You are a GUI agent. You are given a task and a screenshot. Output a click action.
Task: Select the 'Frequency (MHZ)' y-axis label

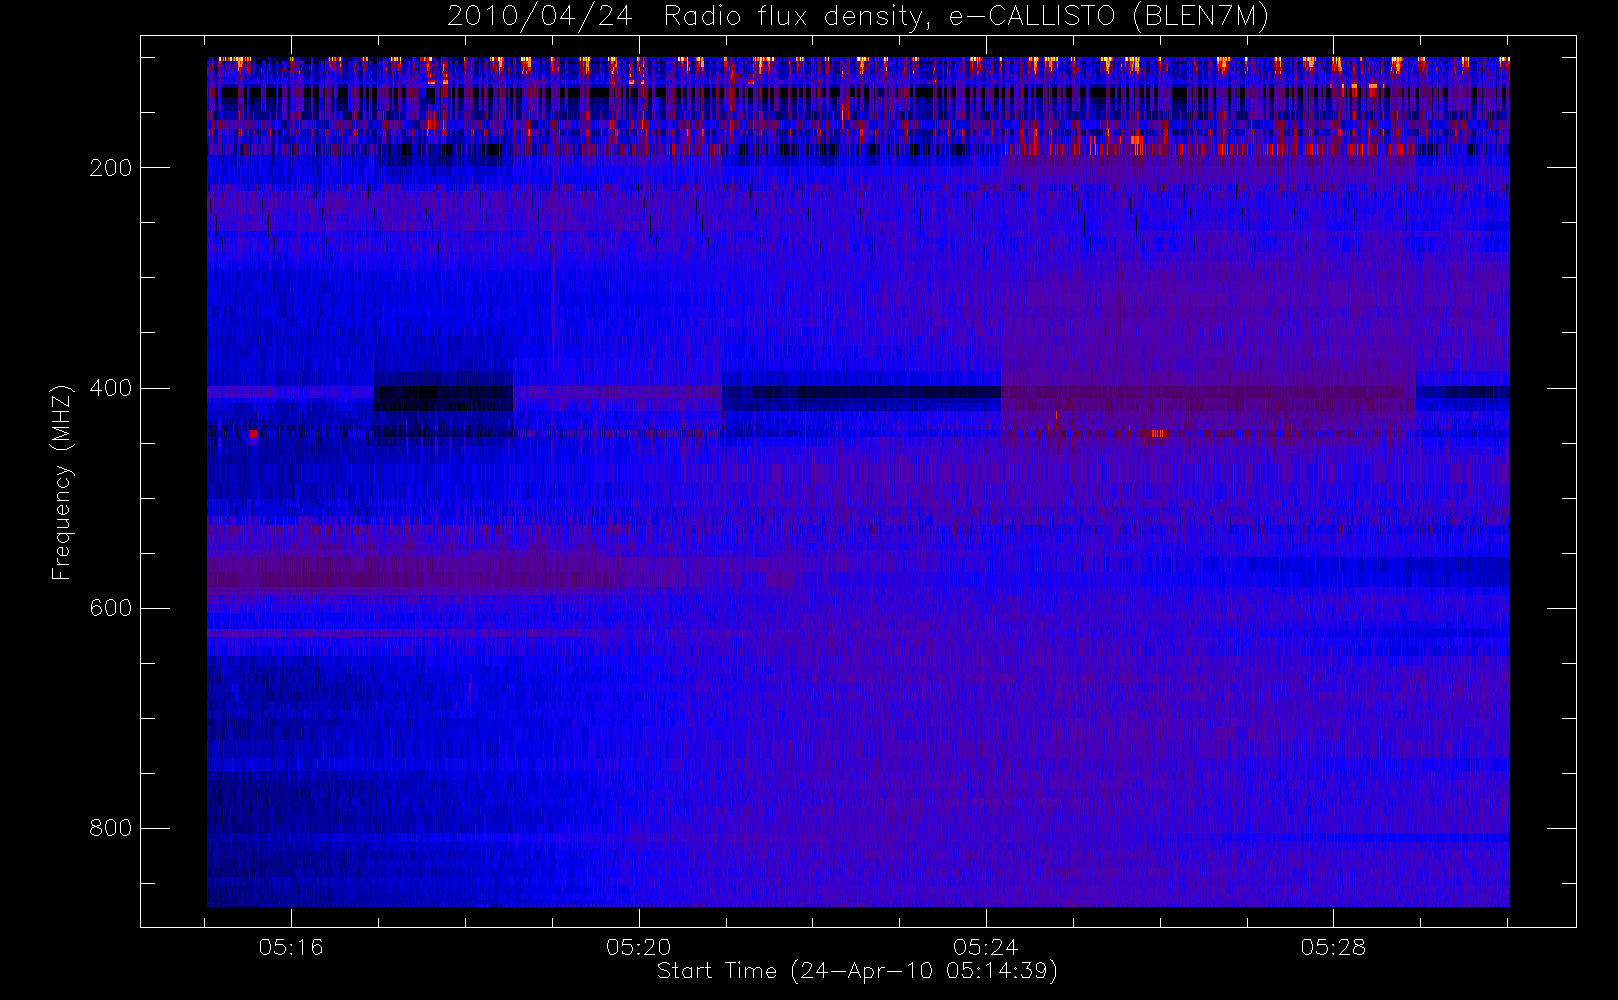(x=62, y=483)
